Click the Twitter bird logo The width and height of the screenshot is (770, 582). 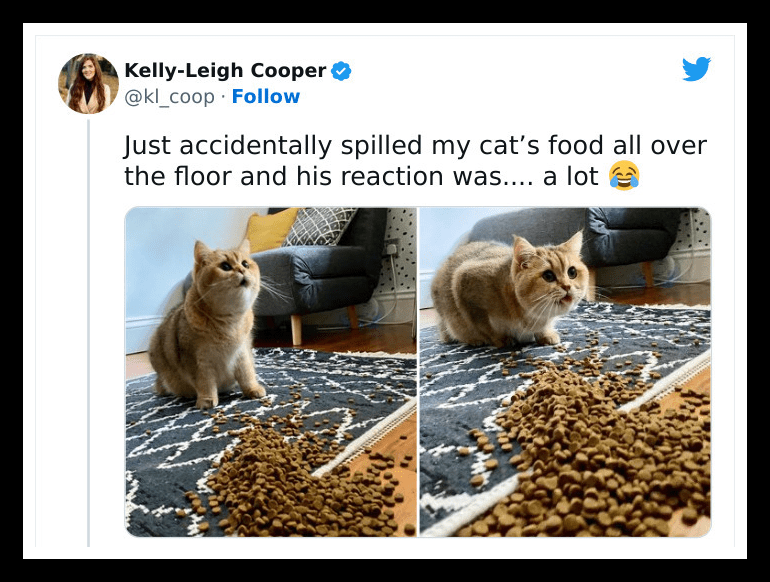click(x=696, y=69)
